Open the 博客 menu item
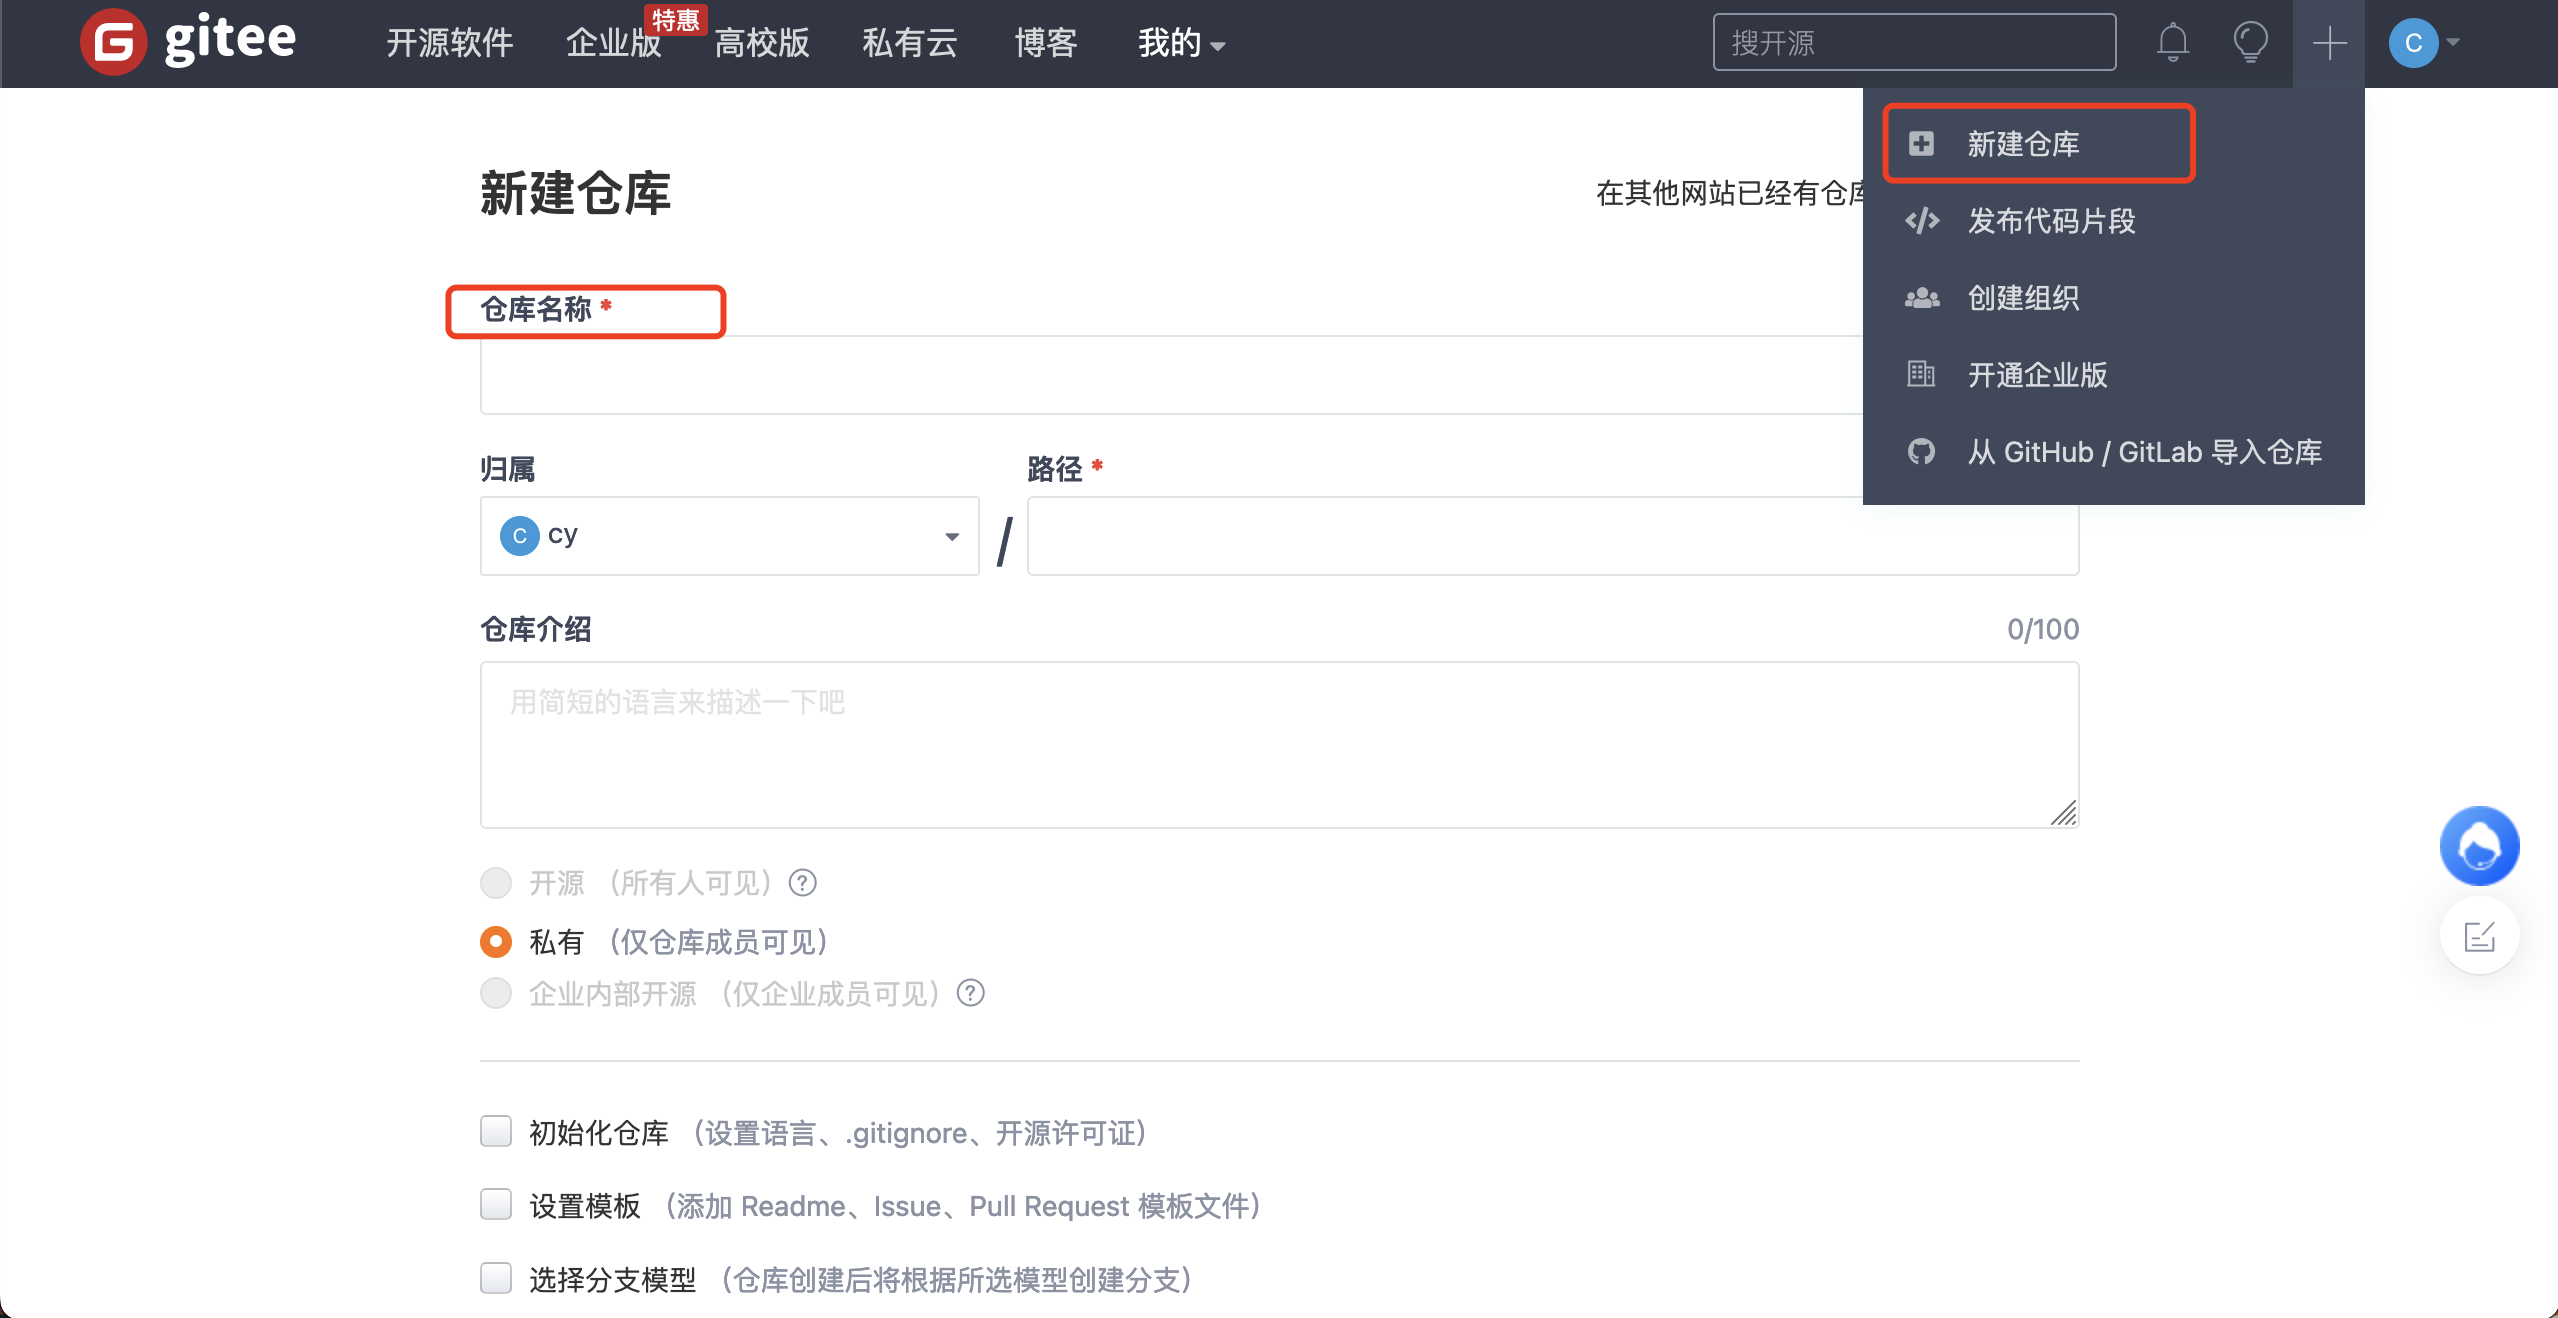Viewport: 2558px width, 1318px height. click(1044, 42)
